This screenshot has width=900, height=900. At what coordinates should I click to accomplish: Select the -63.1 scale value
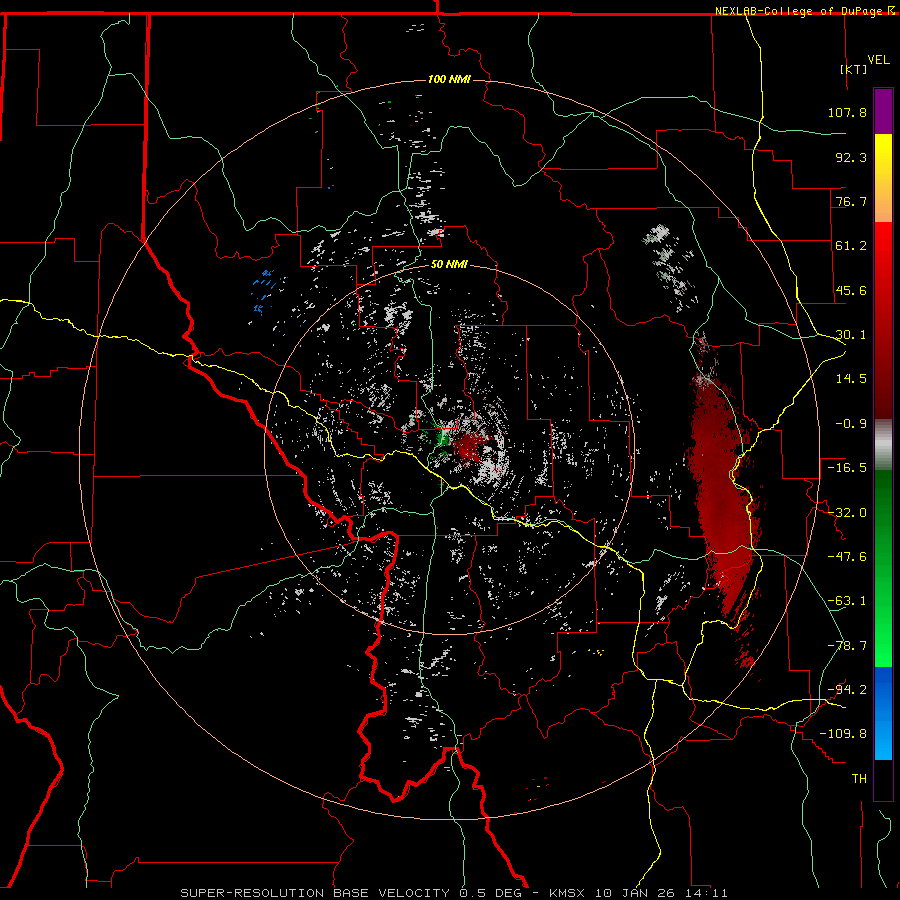[847, 601]
